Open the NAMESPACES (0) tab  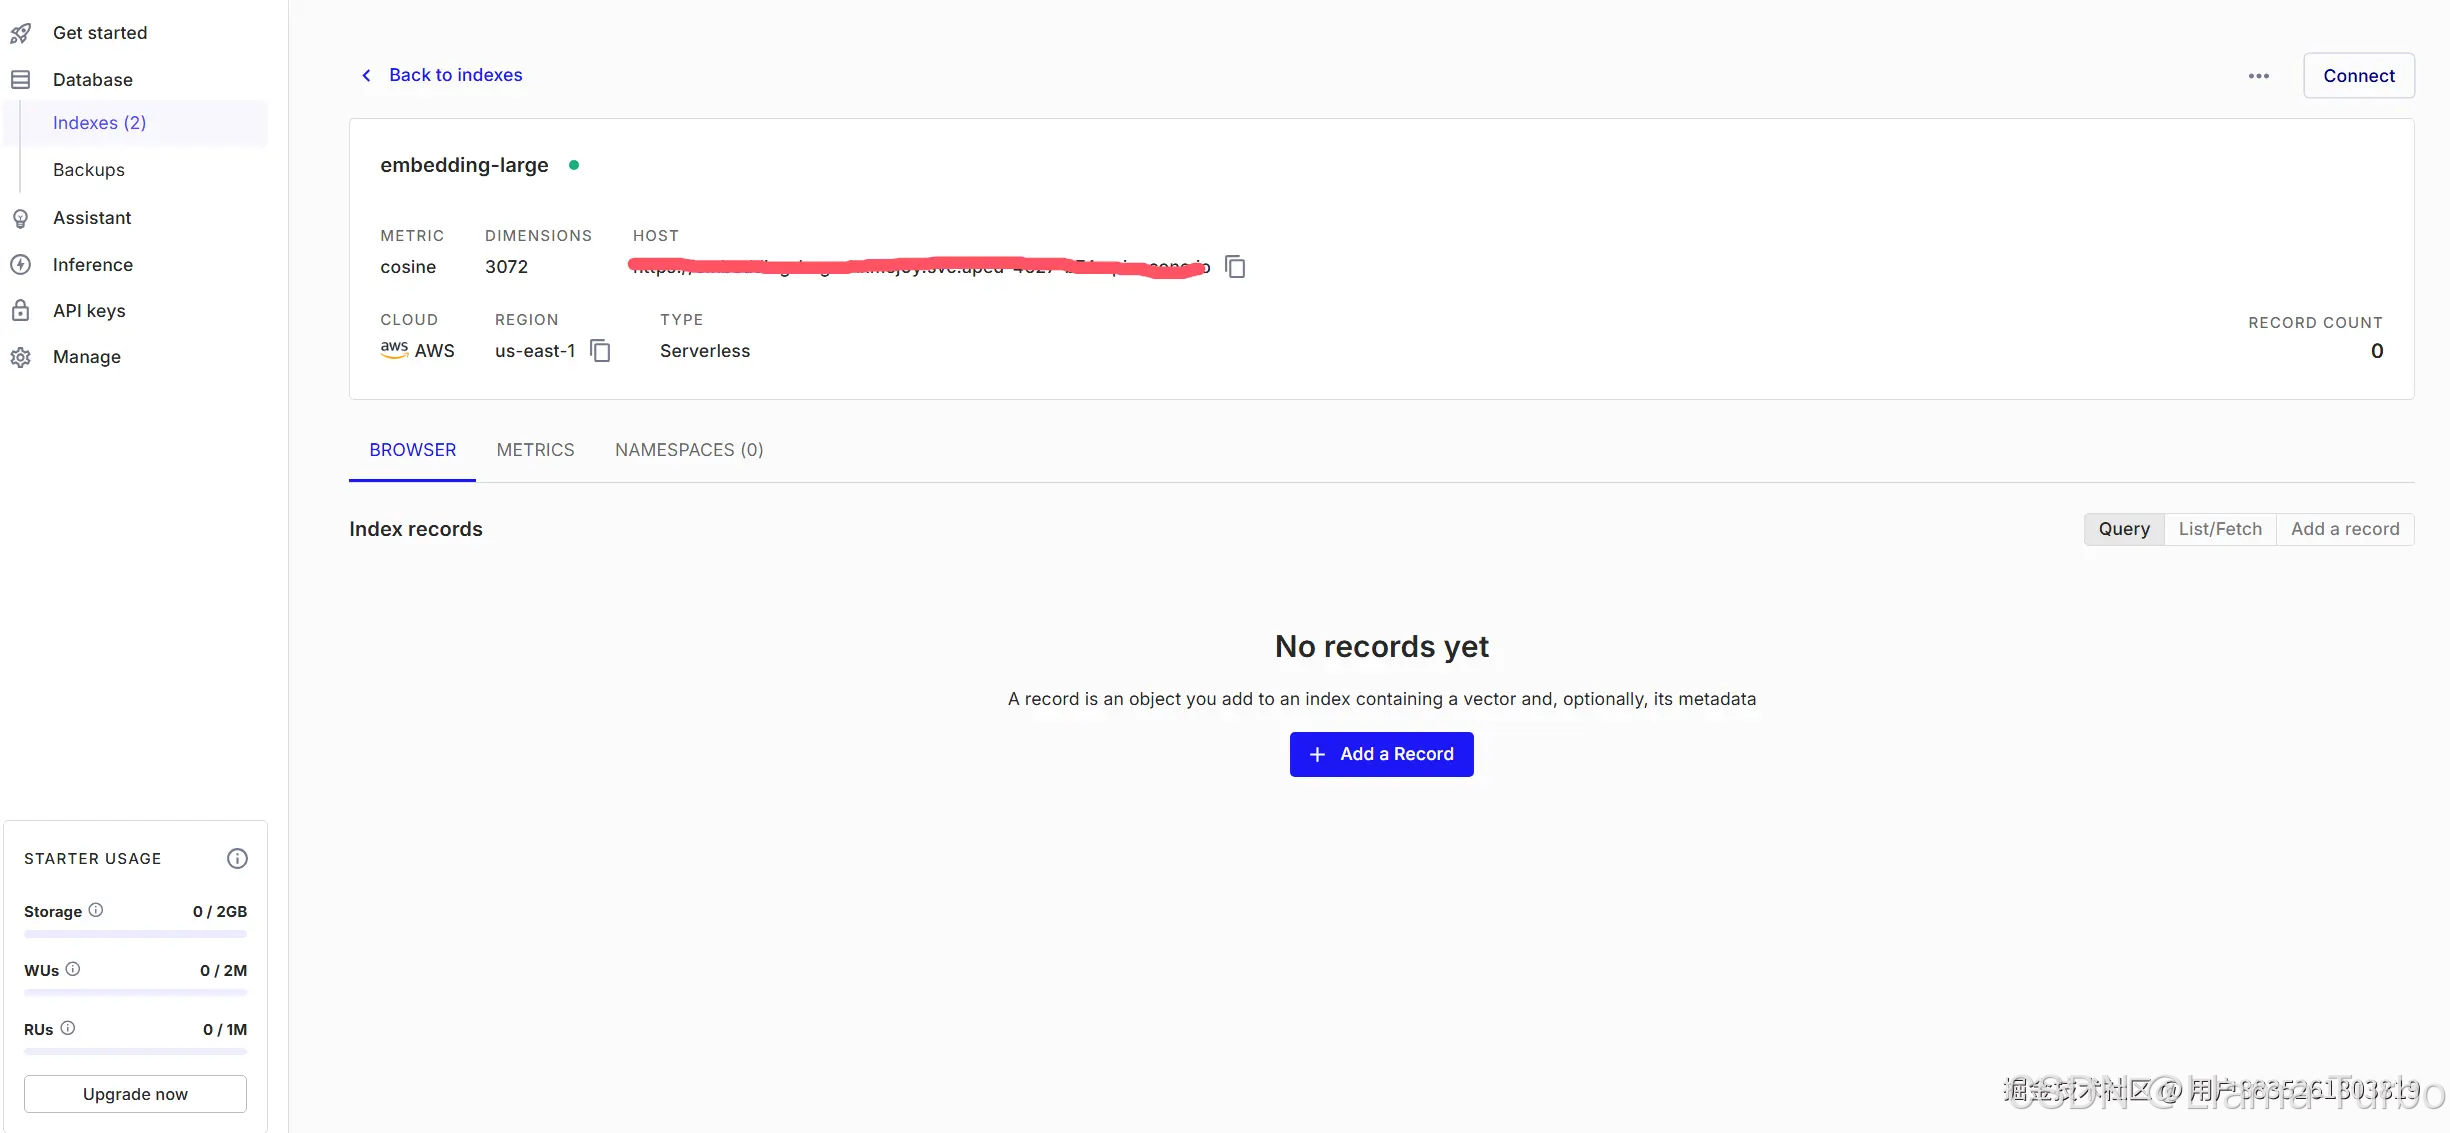[688, 450]
